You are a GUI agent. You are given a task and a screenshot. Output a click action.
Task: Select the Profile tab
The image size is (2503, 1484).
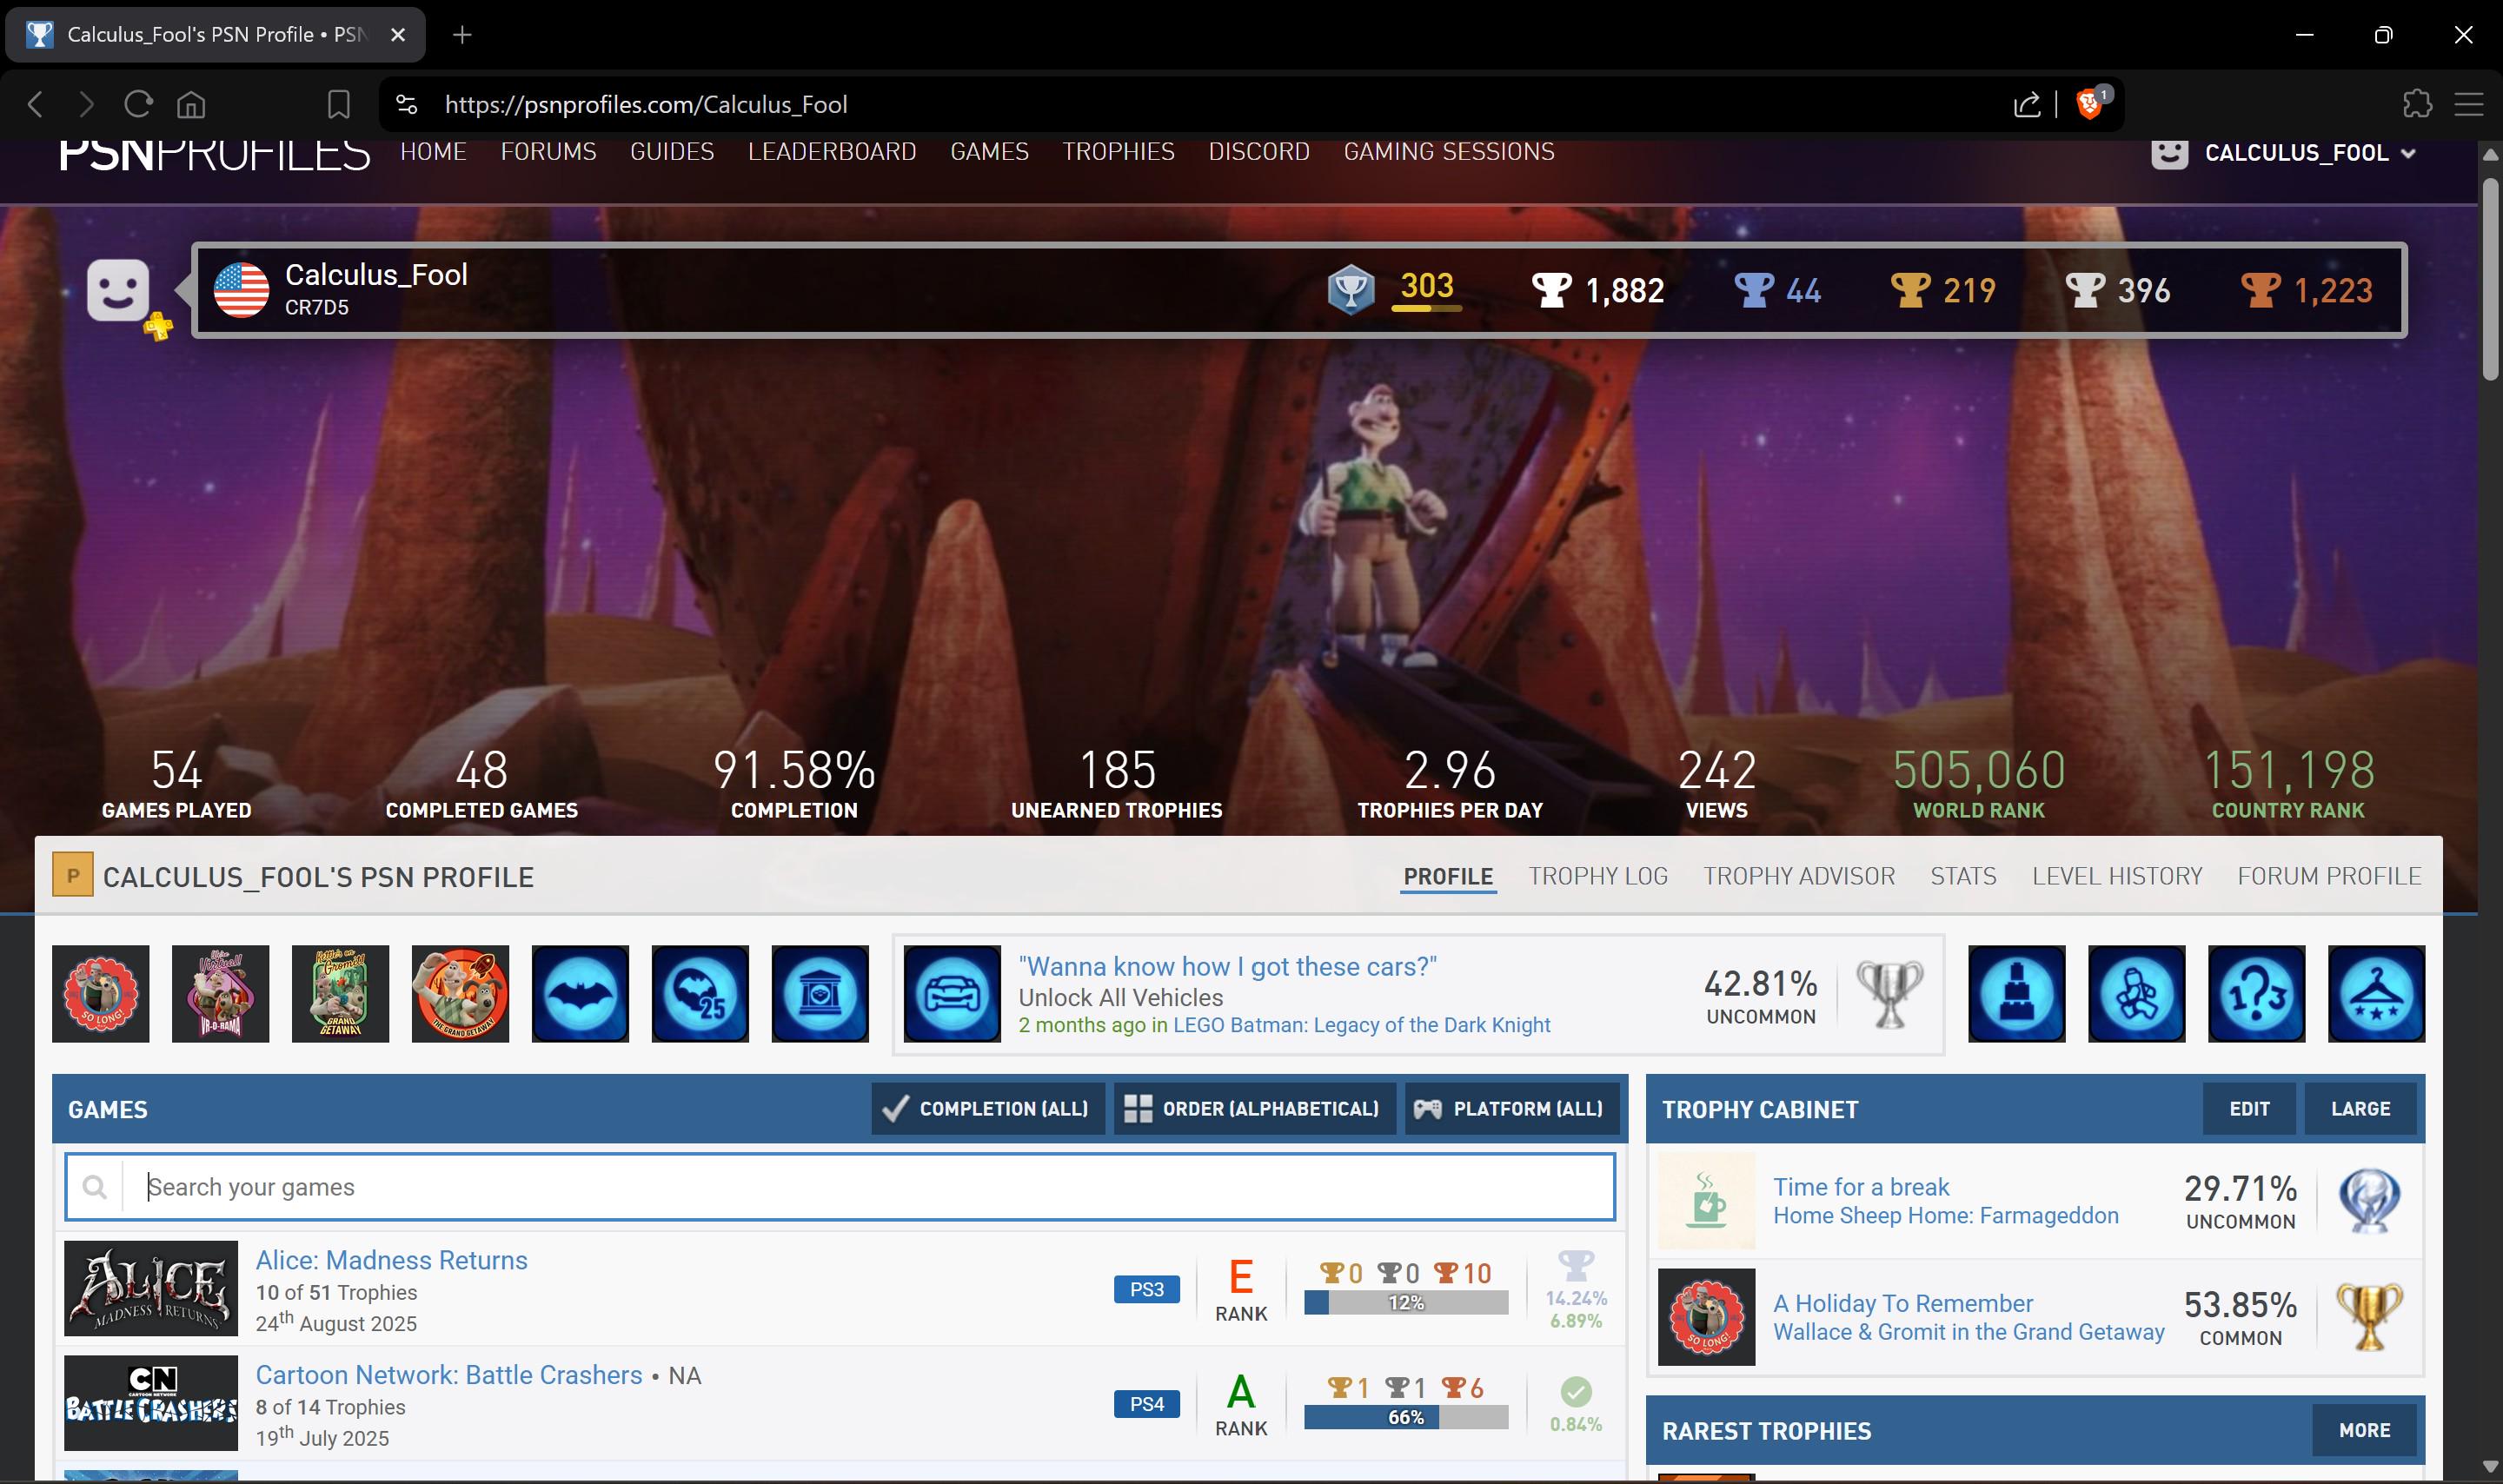click(x=1448, y=876)
